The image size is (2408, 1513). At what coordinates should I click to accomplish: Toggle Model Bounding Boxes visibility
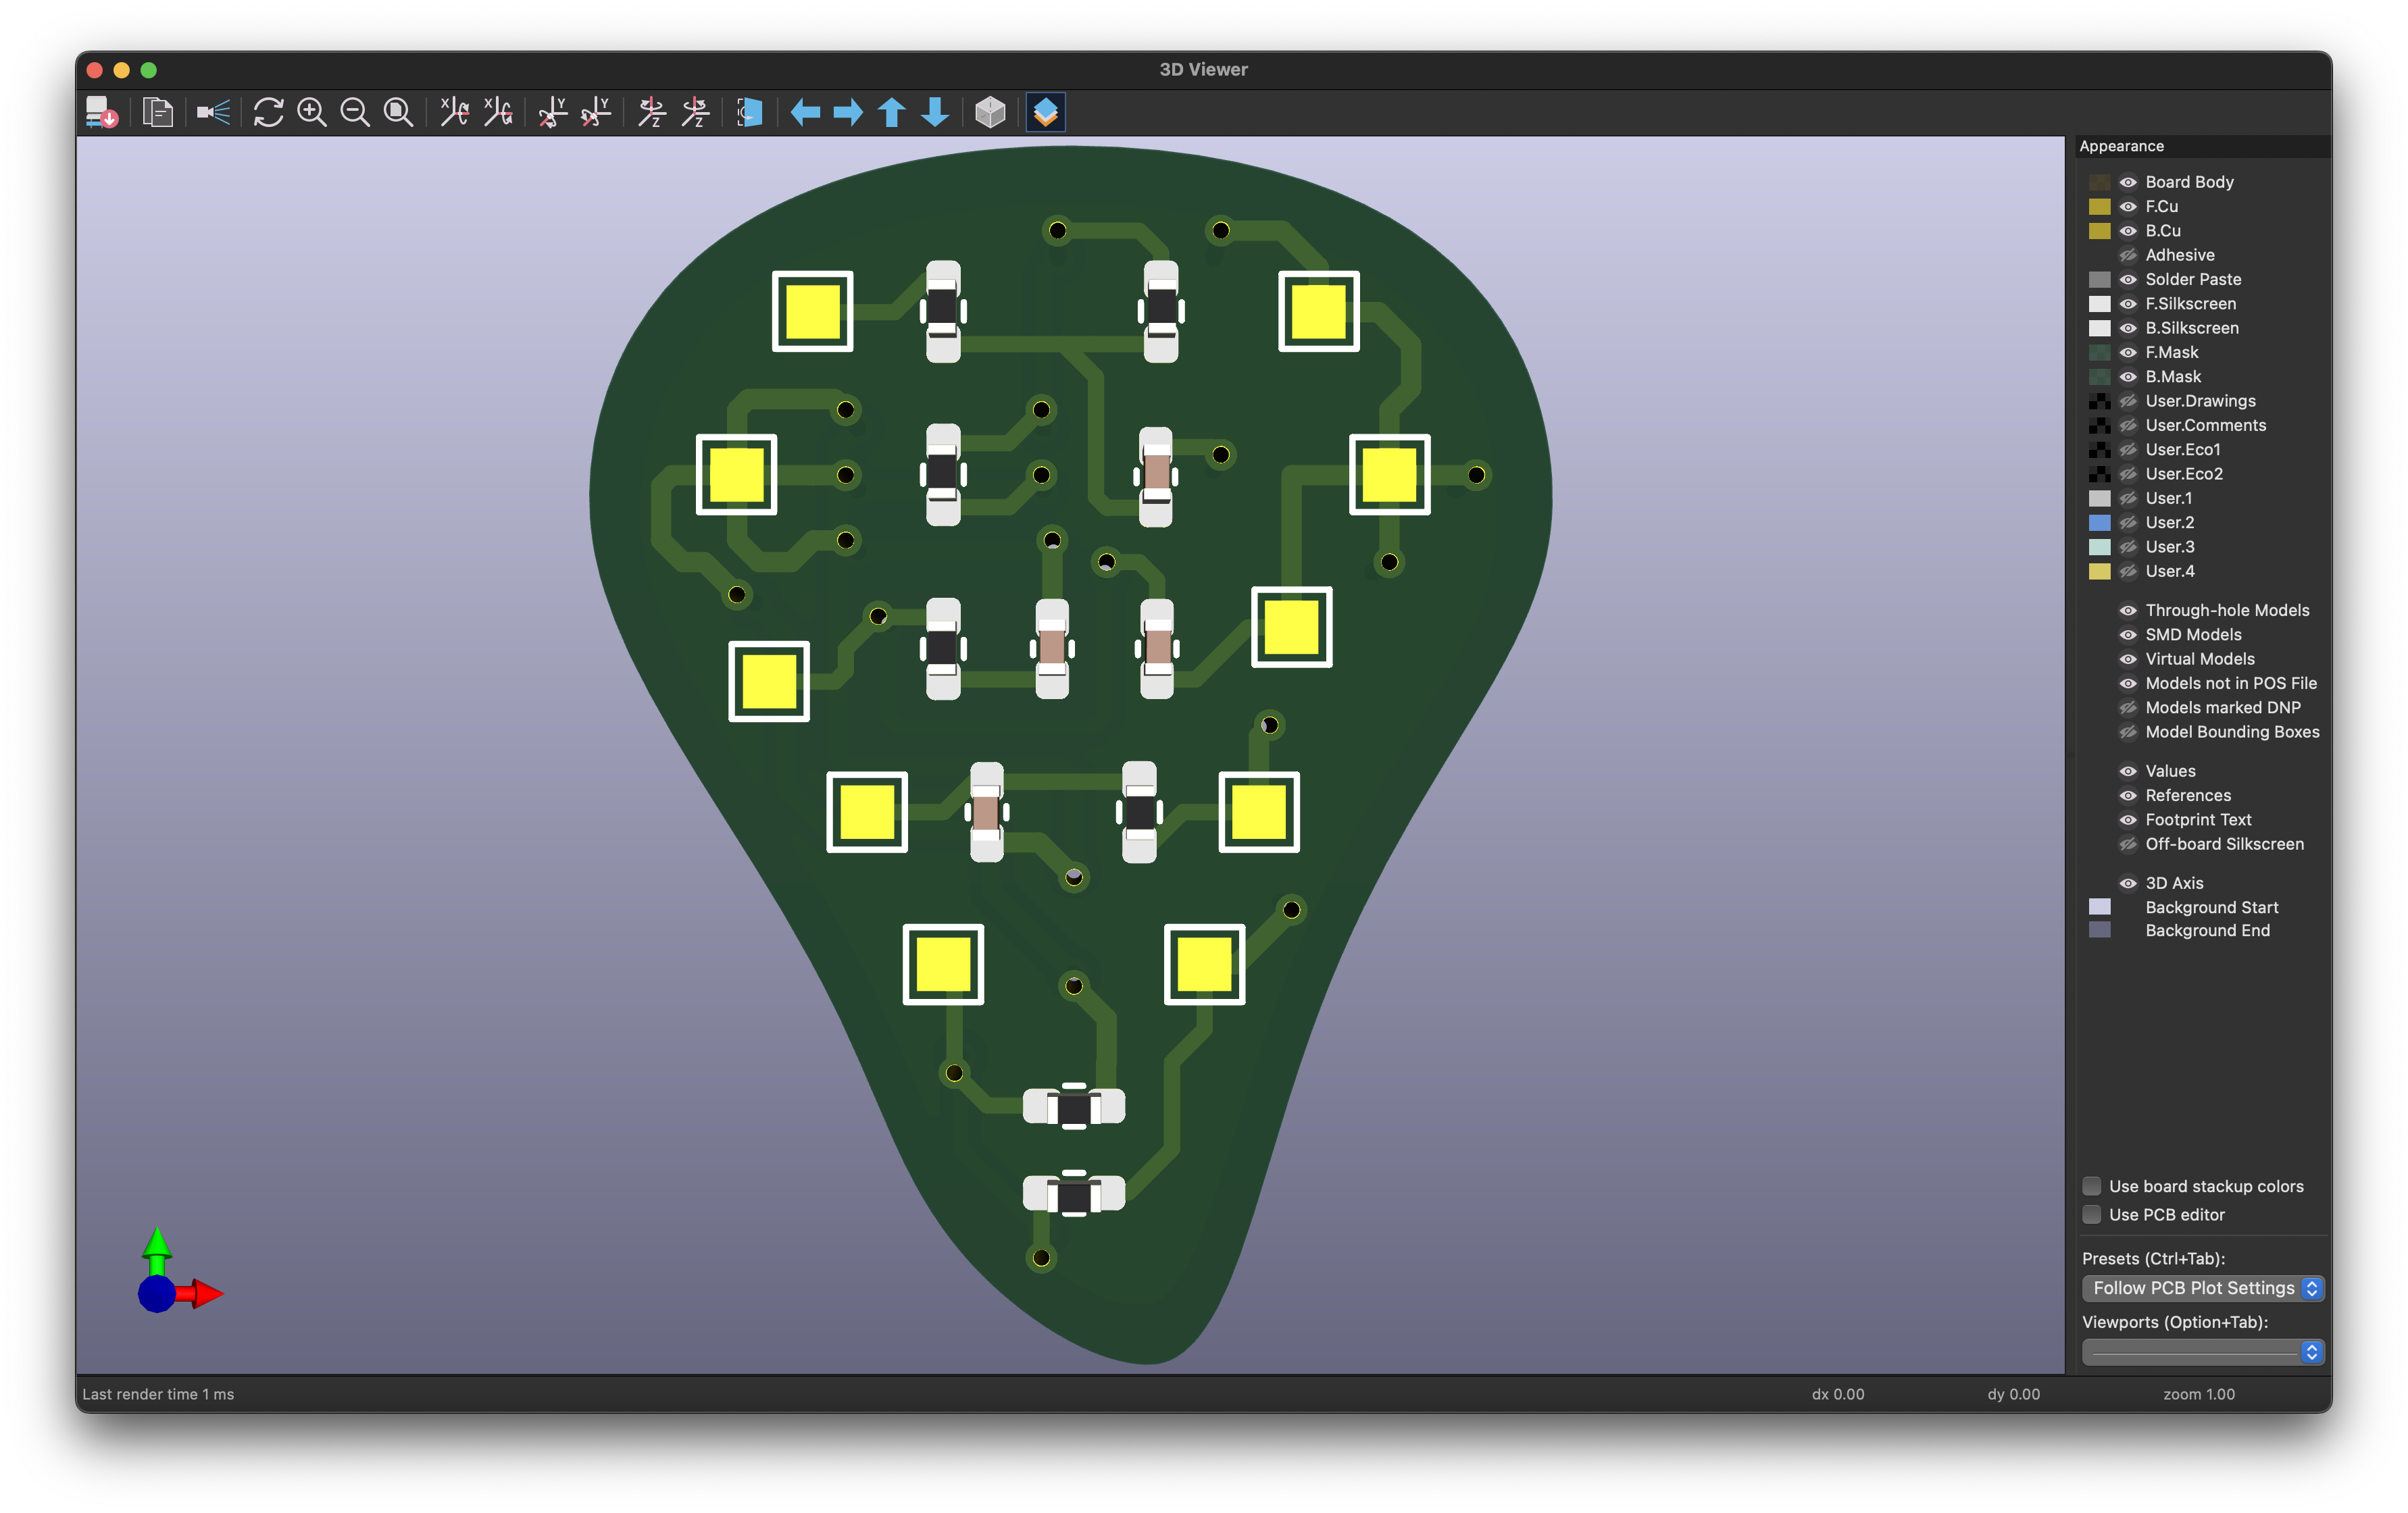(x=2128, y=732)
